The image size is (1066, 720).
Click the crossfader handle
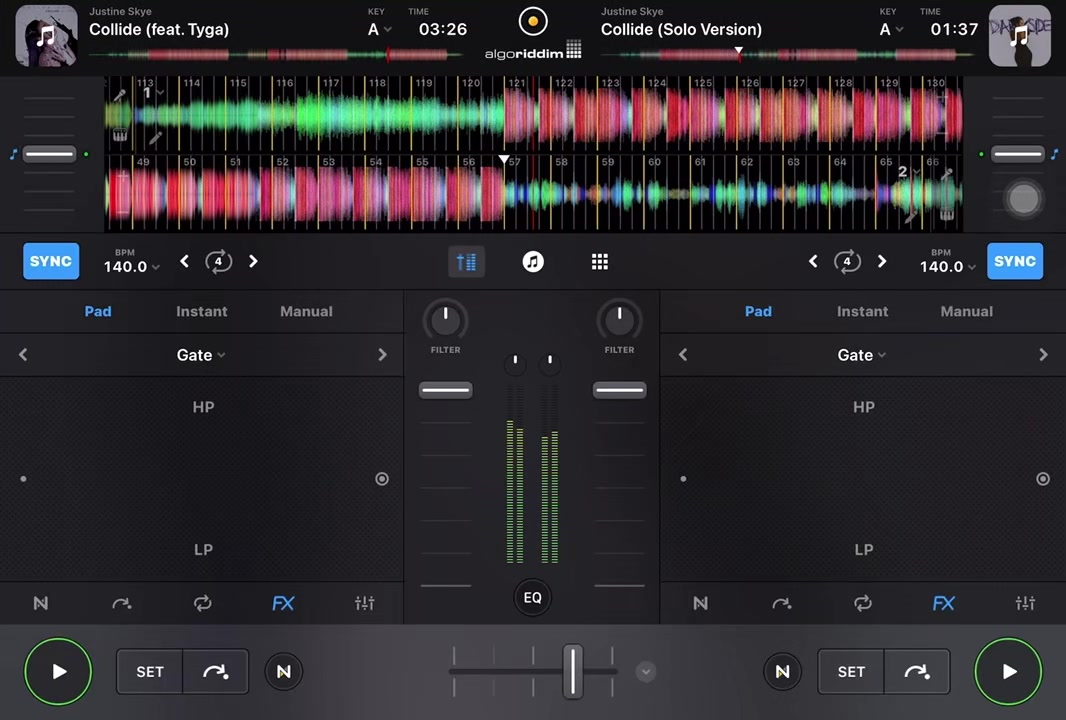pyautogui.click(x=573, y=672)
